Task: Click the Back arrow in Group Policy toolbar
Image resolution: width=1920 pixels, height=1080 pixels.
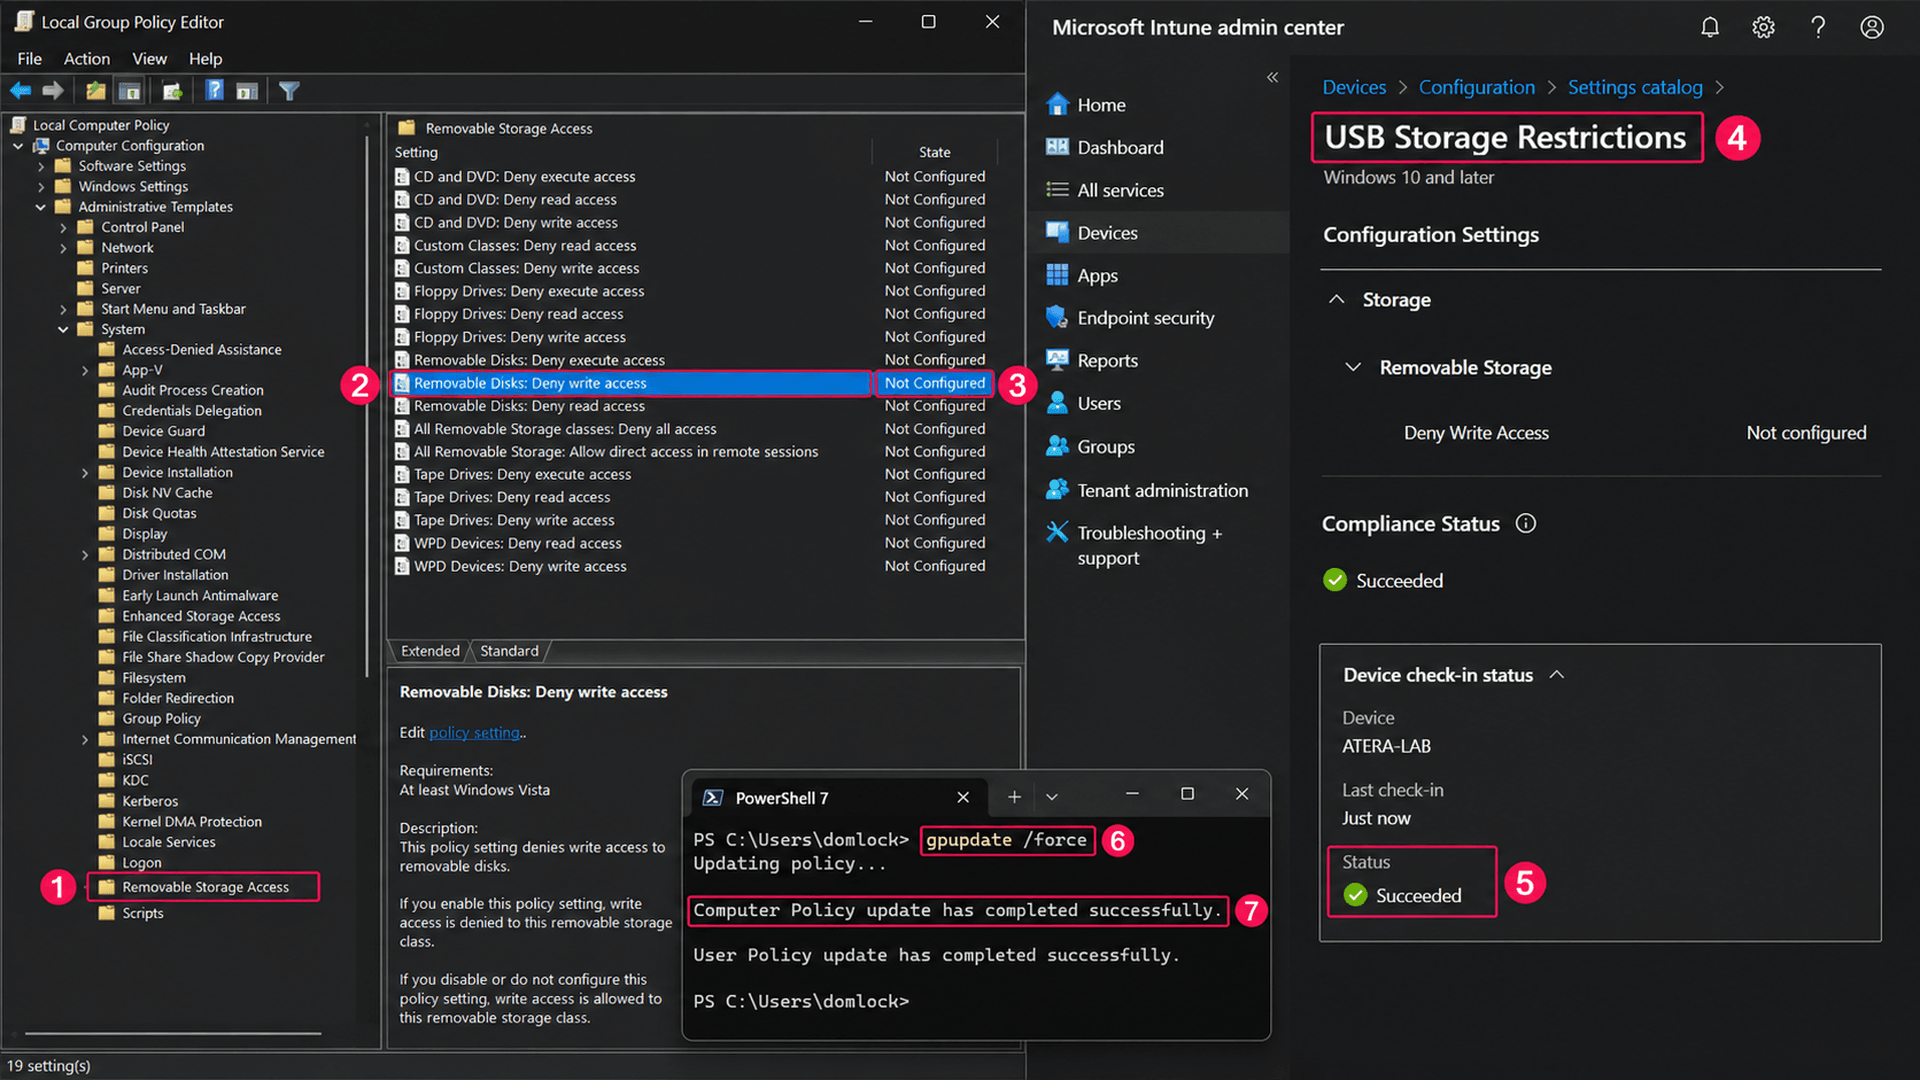Action: (x=21, y=91)
